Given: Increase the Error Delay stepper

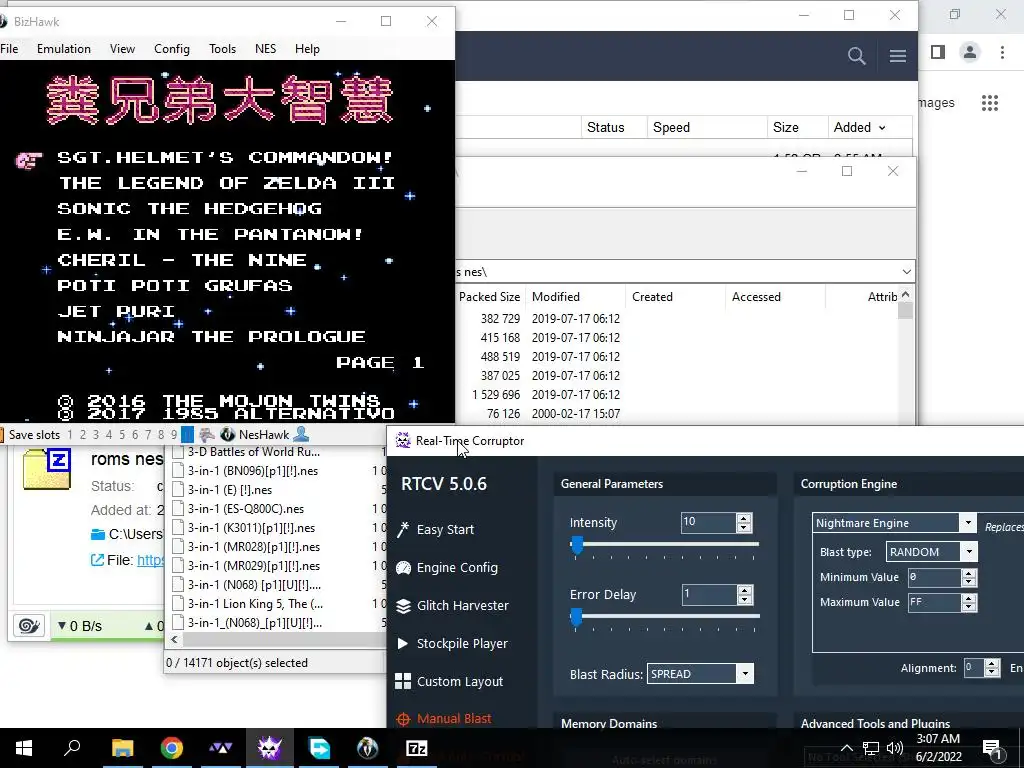Looking at the screenshot, I should point(744,590).
